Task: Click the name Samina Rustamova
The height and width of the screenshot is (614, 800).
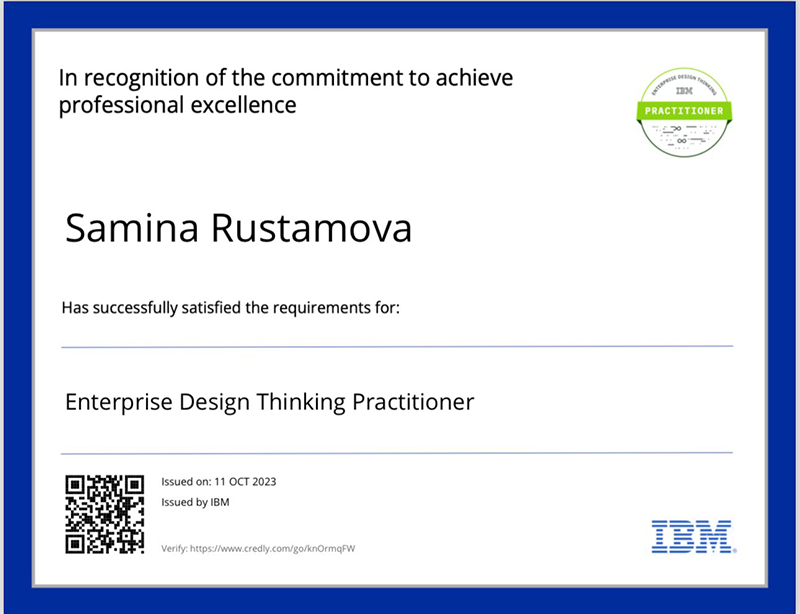Action: tap(238, 228)
